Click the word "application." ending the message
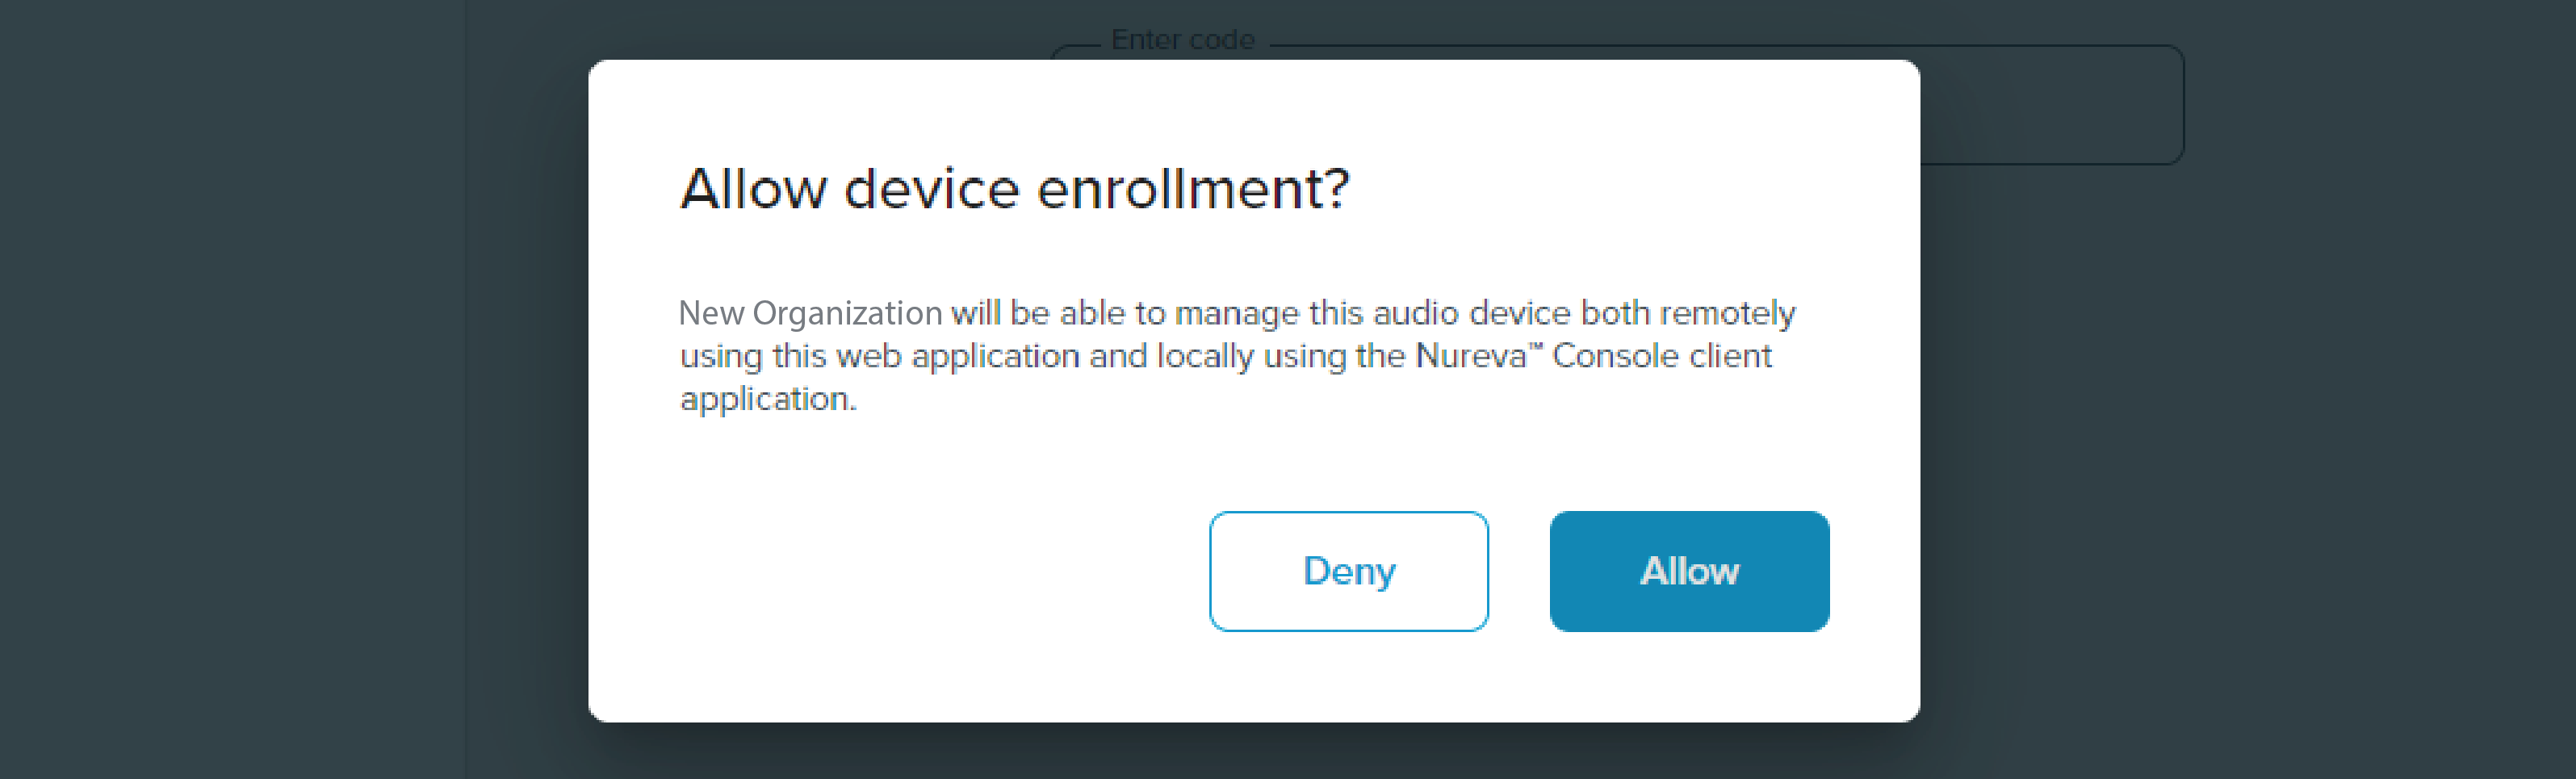The image size is (2576, 779). pyautogui.click(x=768, y=400)
